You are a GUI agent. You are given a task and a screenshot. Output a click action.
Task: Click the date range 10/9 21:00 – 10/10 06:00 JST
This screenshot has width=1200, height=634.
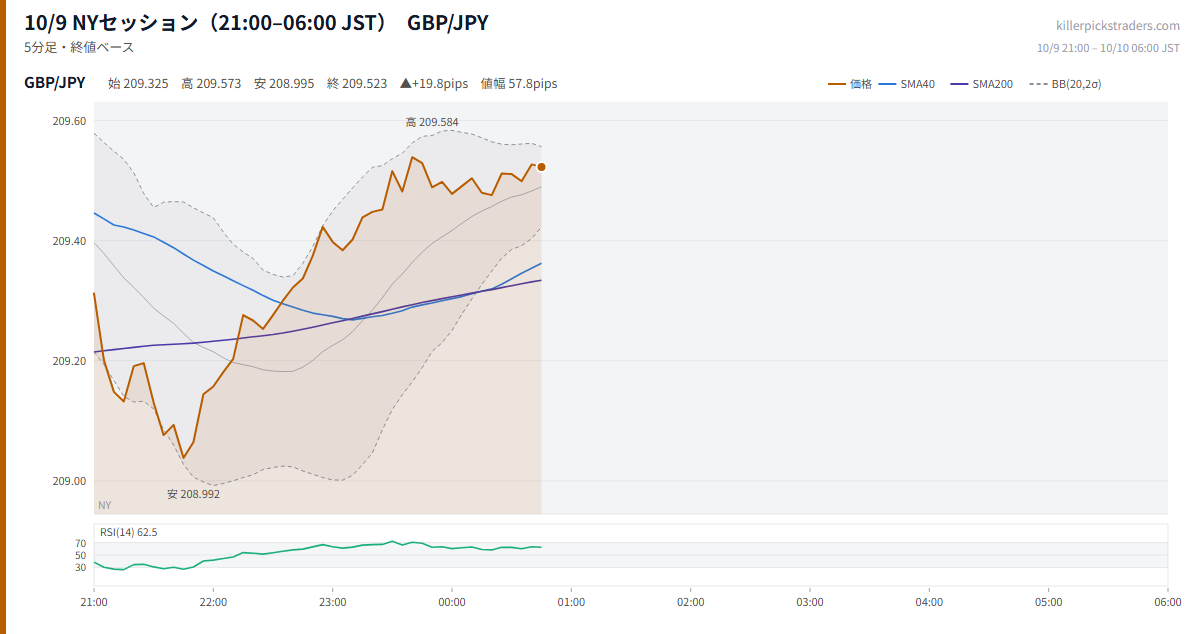pyautogui.click(x=1108, y=47)
